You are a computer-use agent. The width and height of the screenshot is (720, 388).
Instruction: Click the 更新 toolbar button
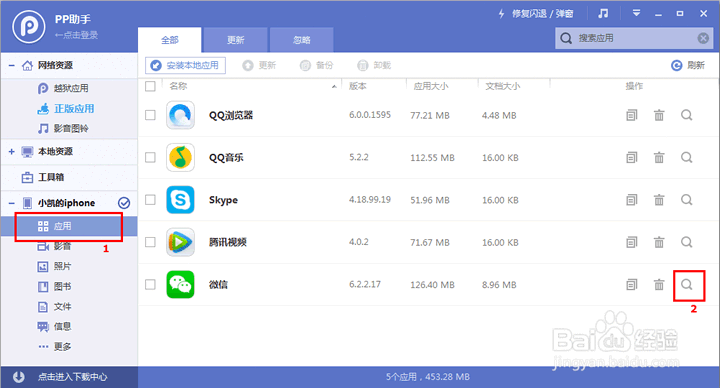coord(259,65)
